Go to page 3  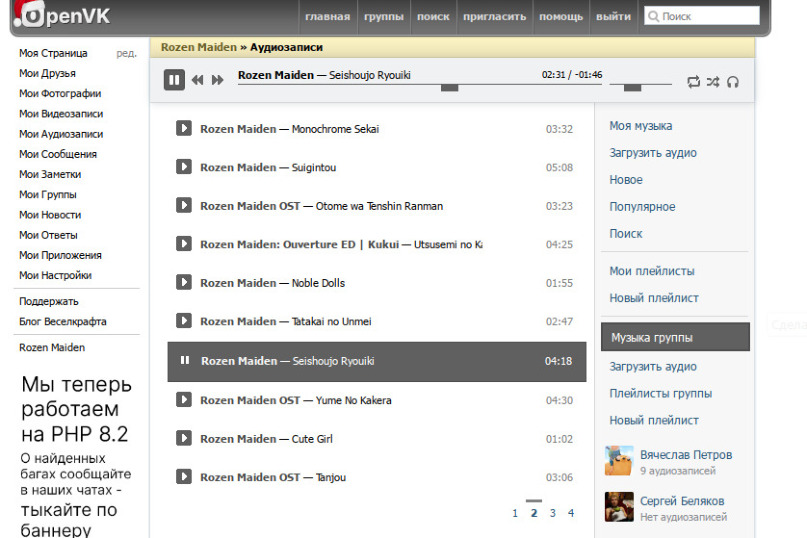[x=552, y=513]
